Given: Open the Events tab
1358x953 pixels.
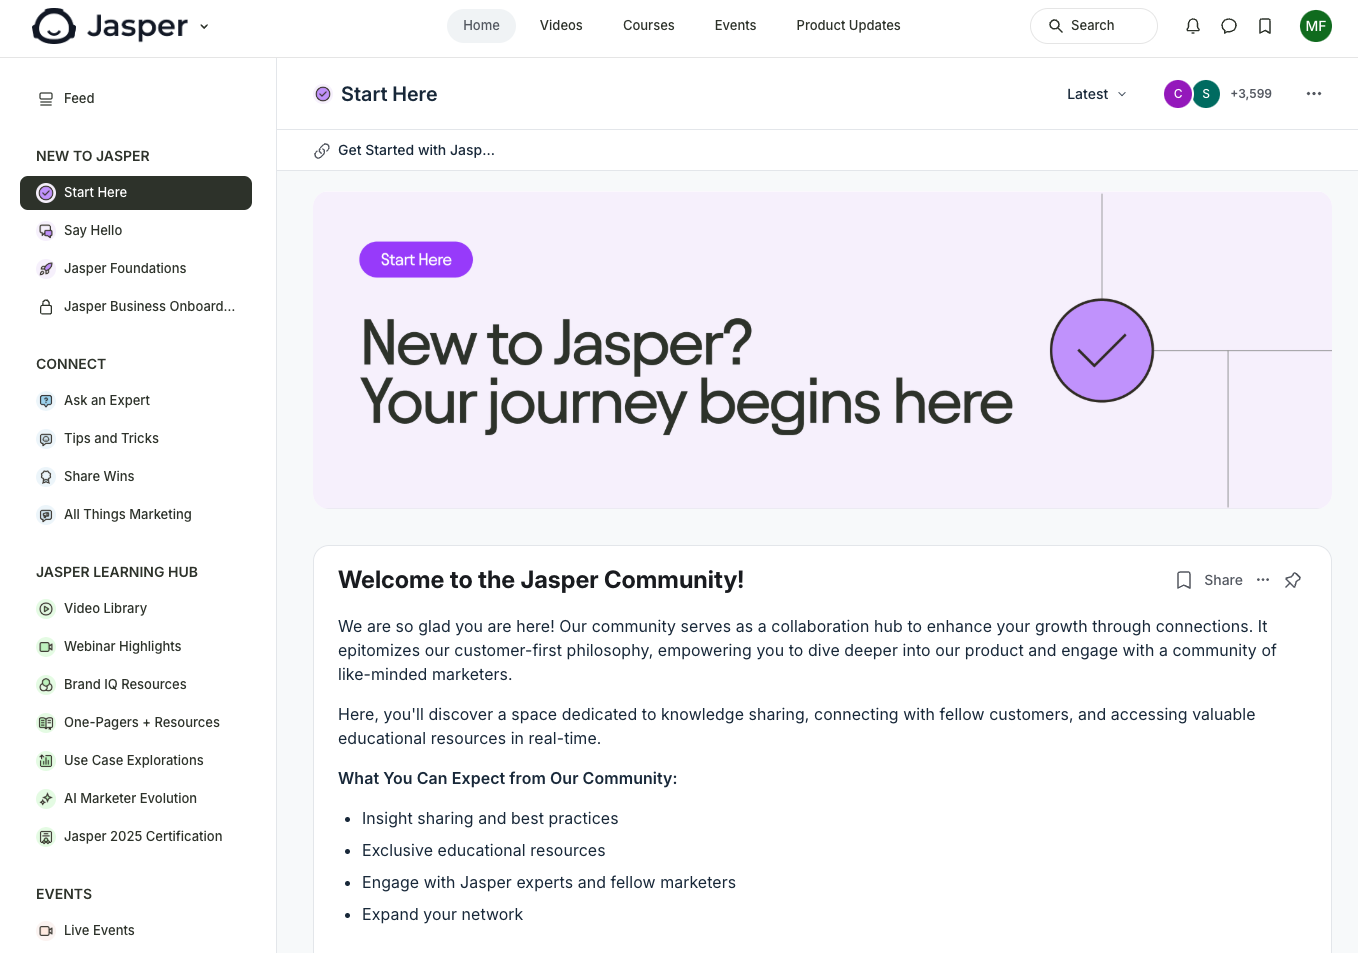Looking at the screenshot, I should click(735, 26).
